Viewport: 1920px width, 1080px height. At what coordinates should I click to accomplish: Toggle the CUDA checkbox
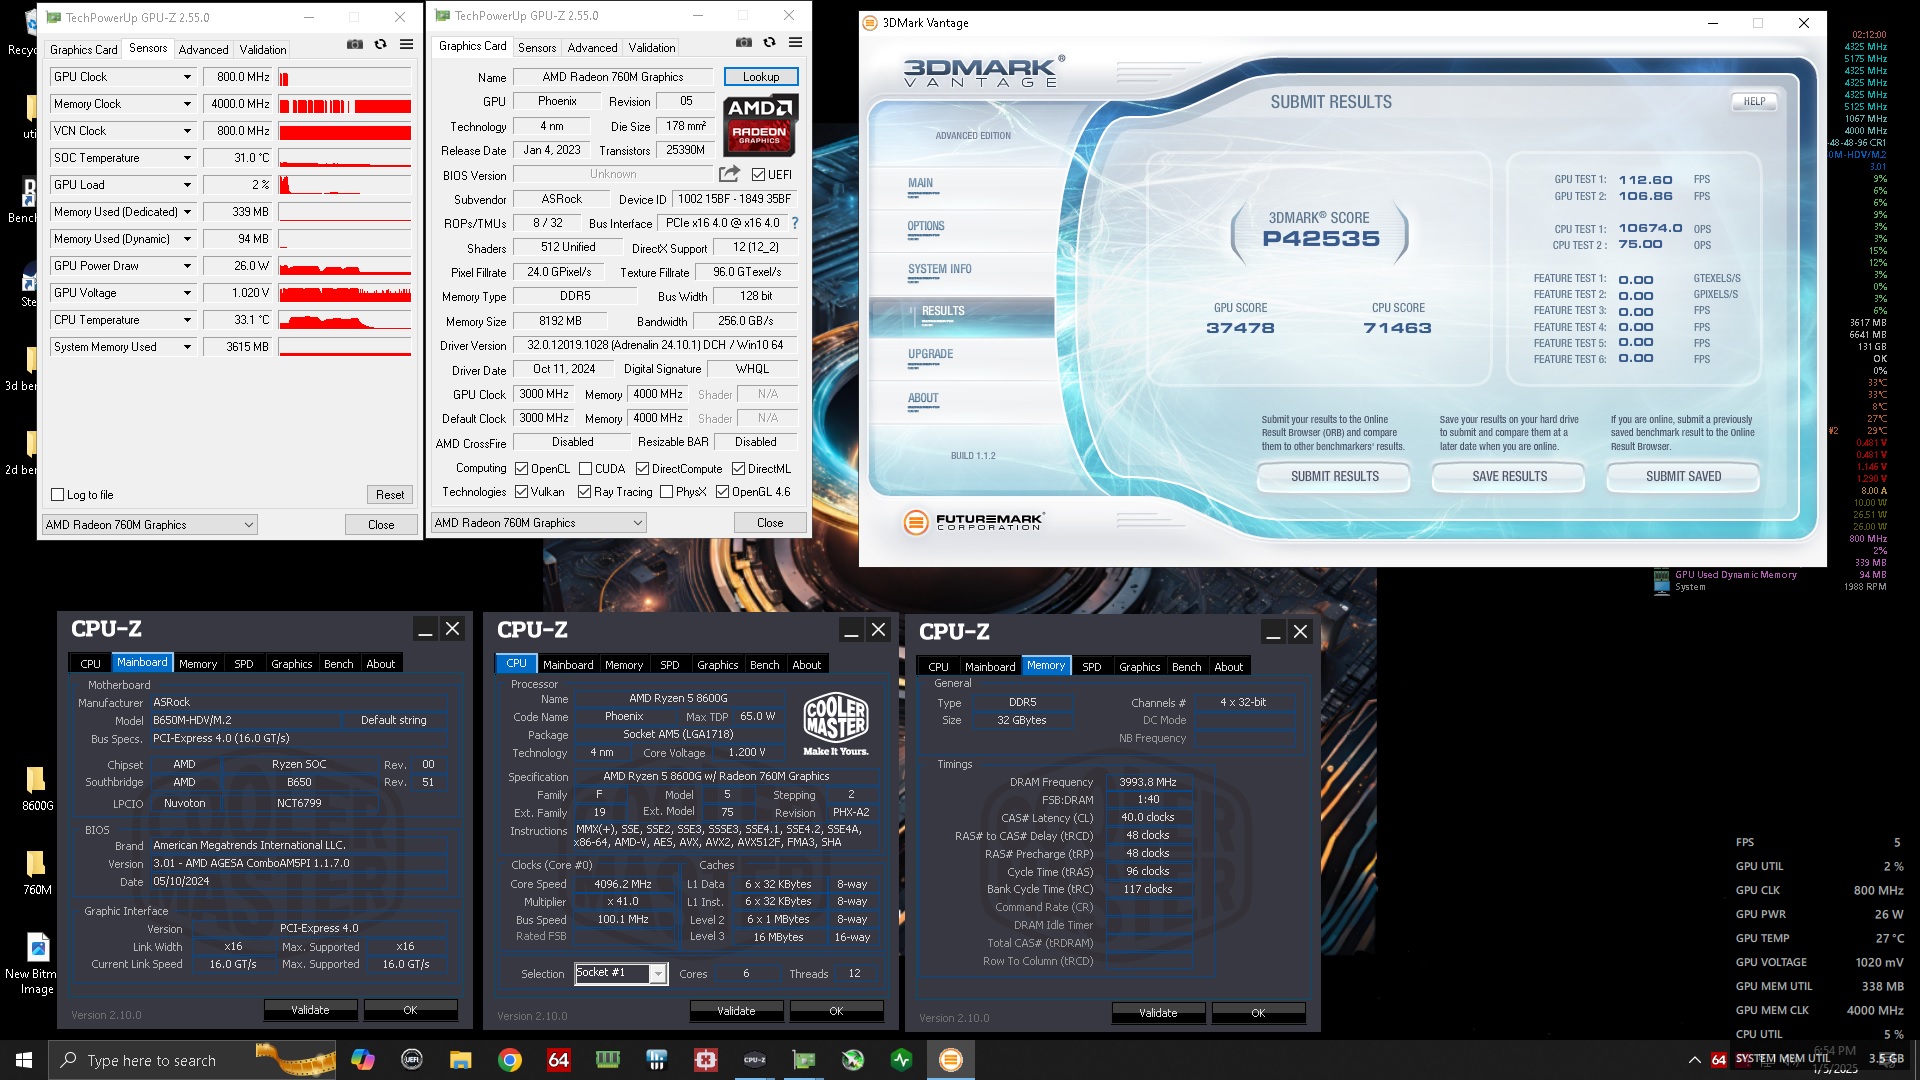[x=585, y=469]
